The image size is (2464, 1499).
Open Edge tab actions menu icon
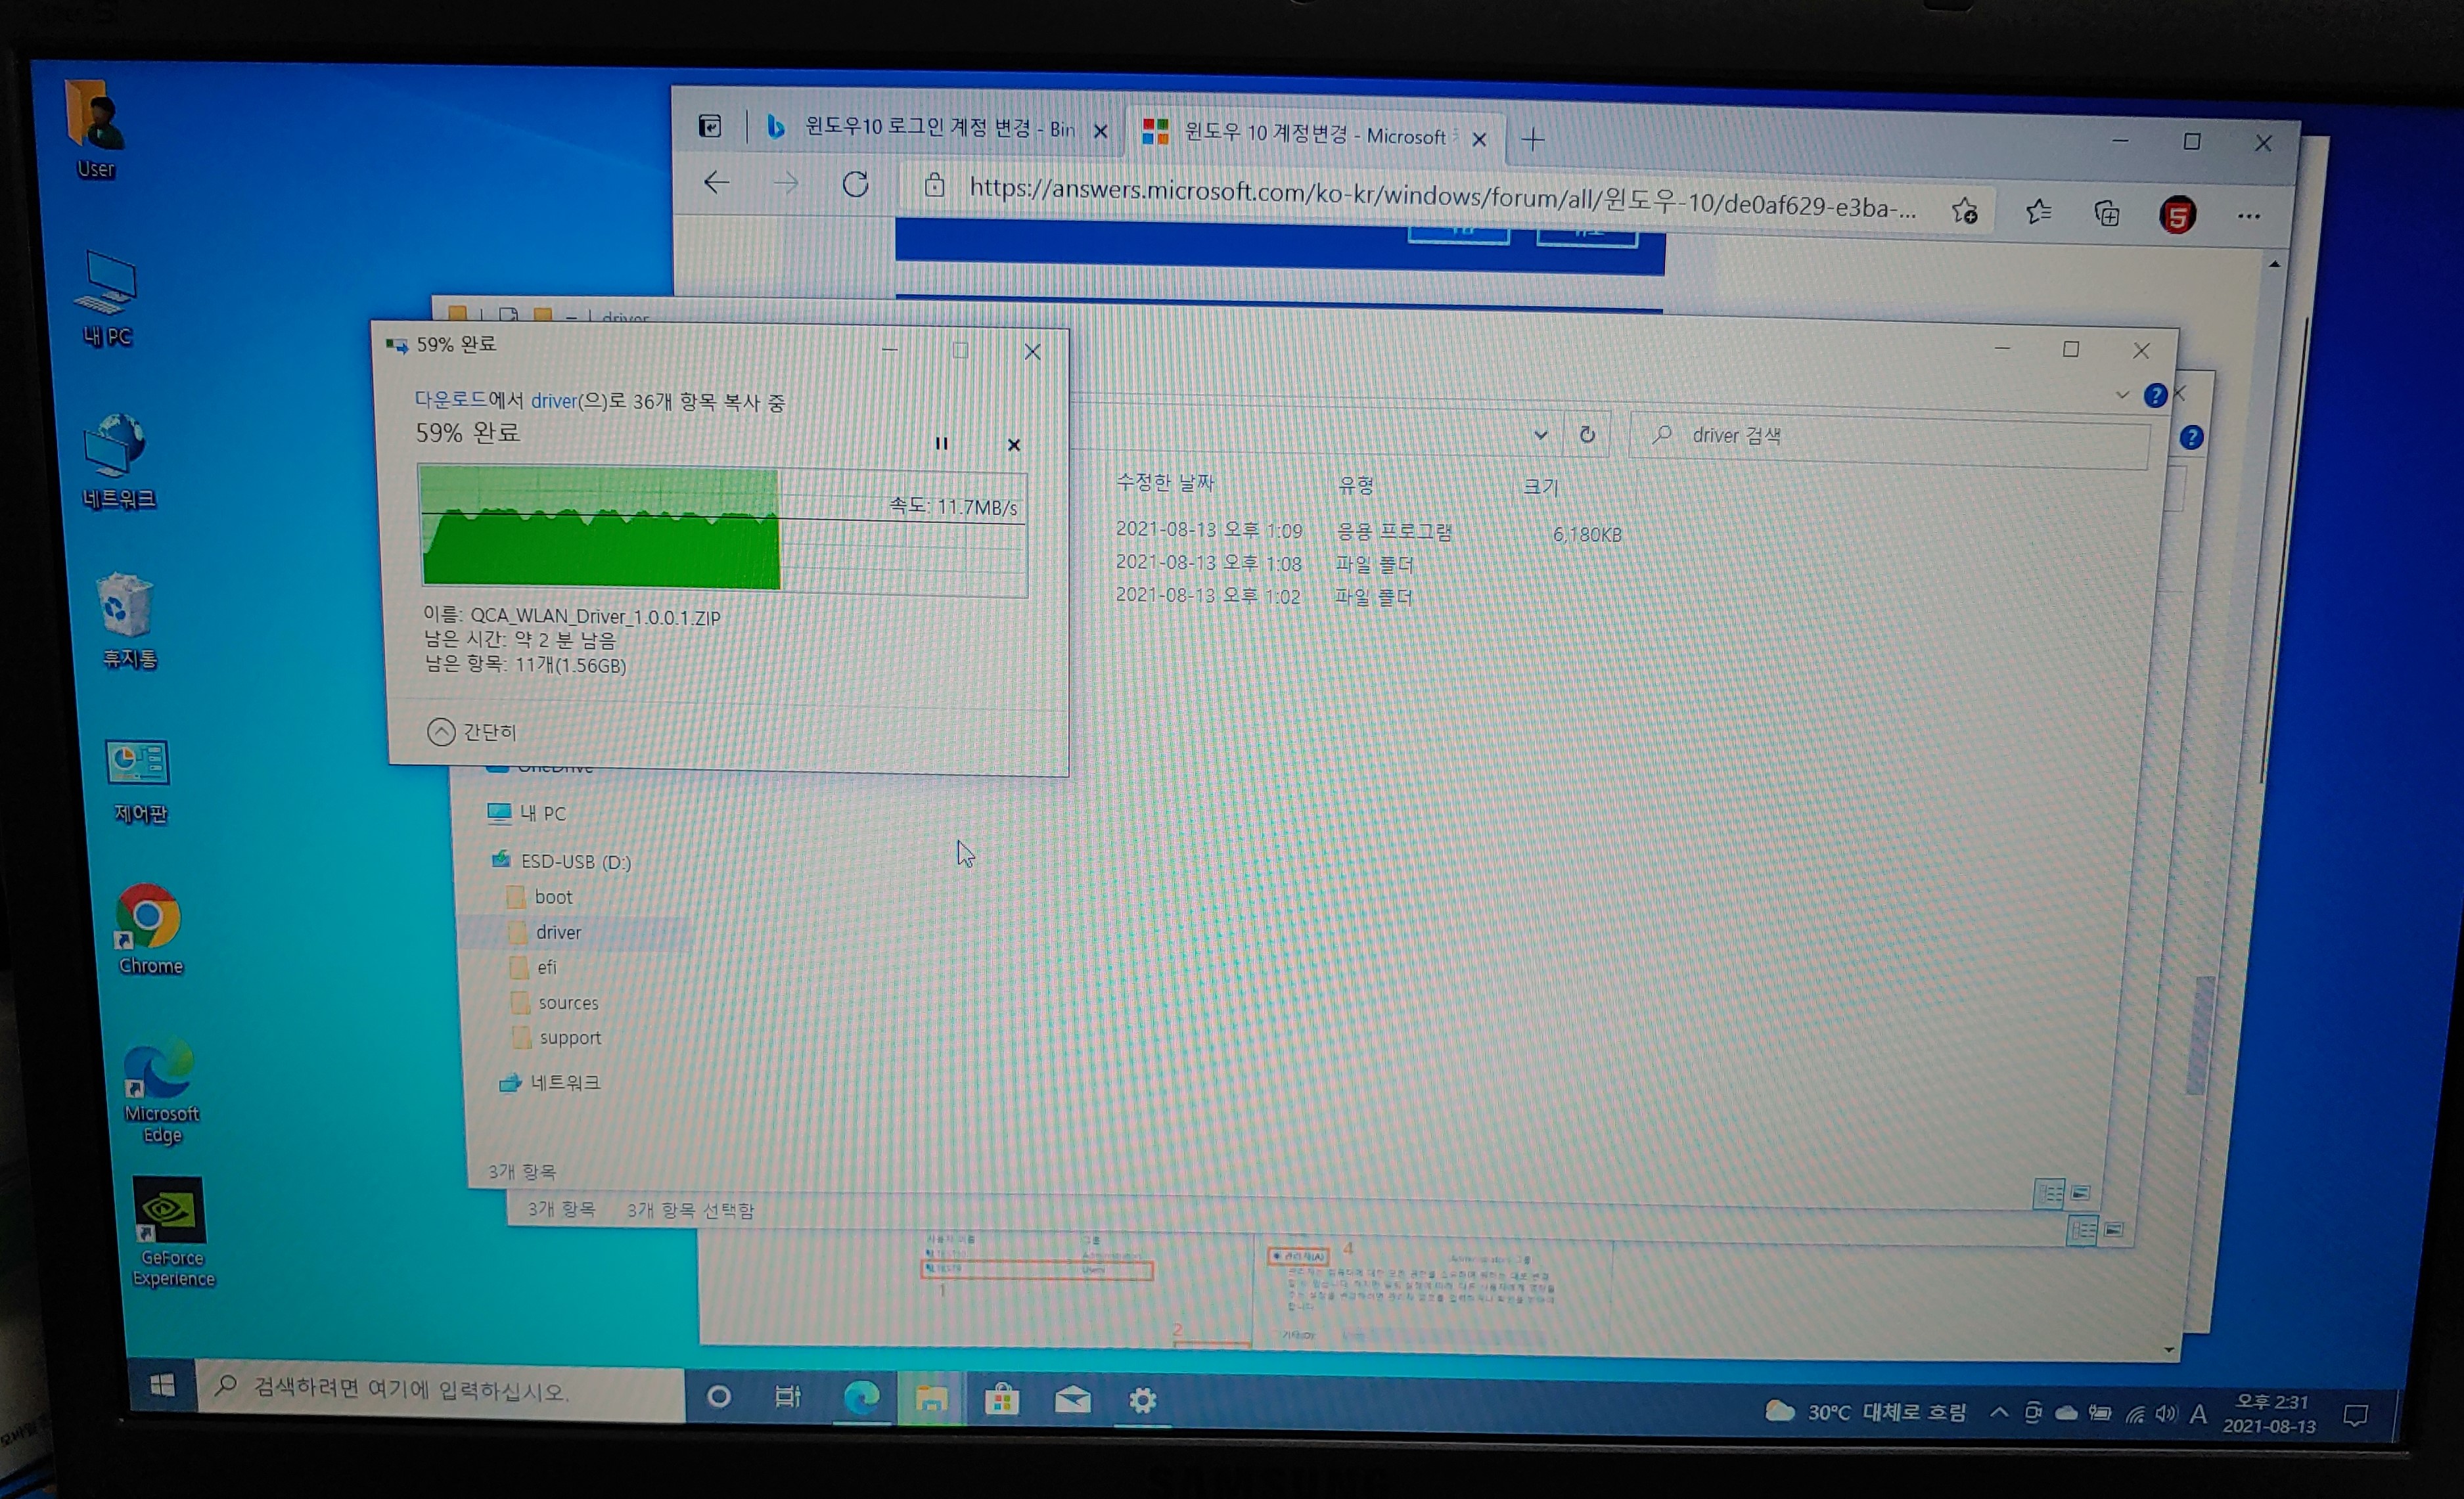coord(710,126)
